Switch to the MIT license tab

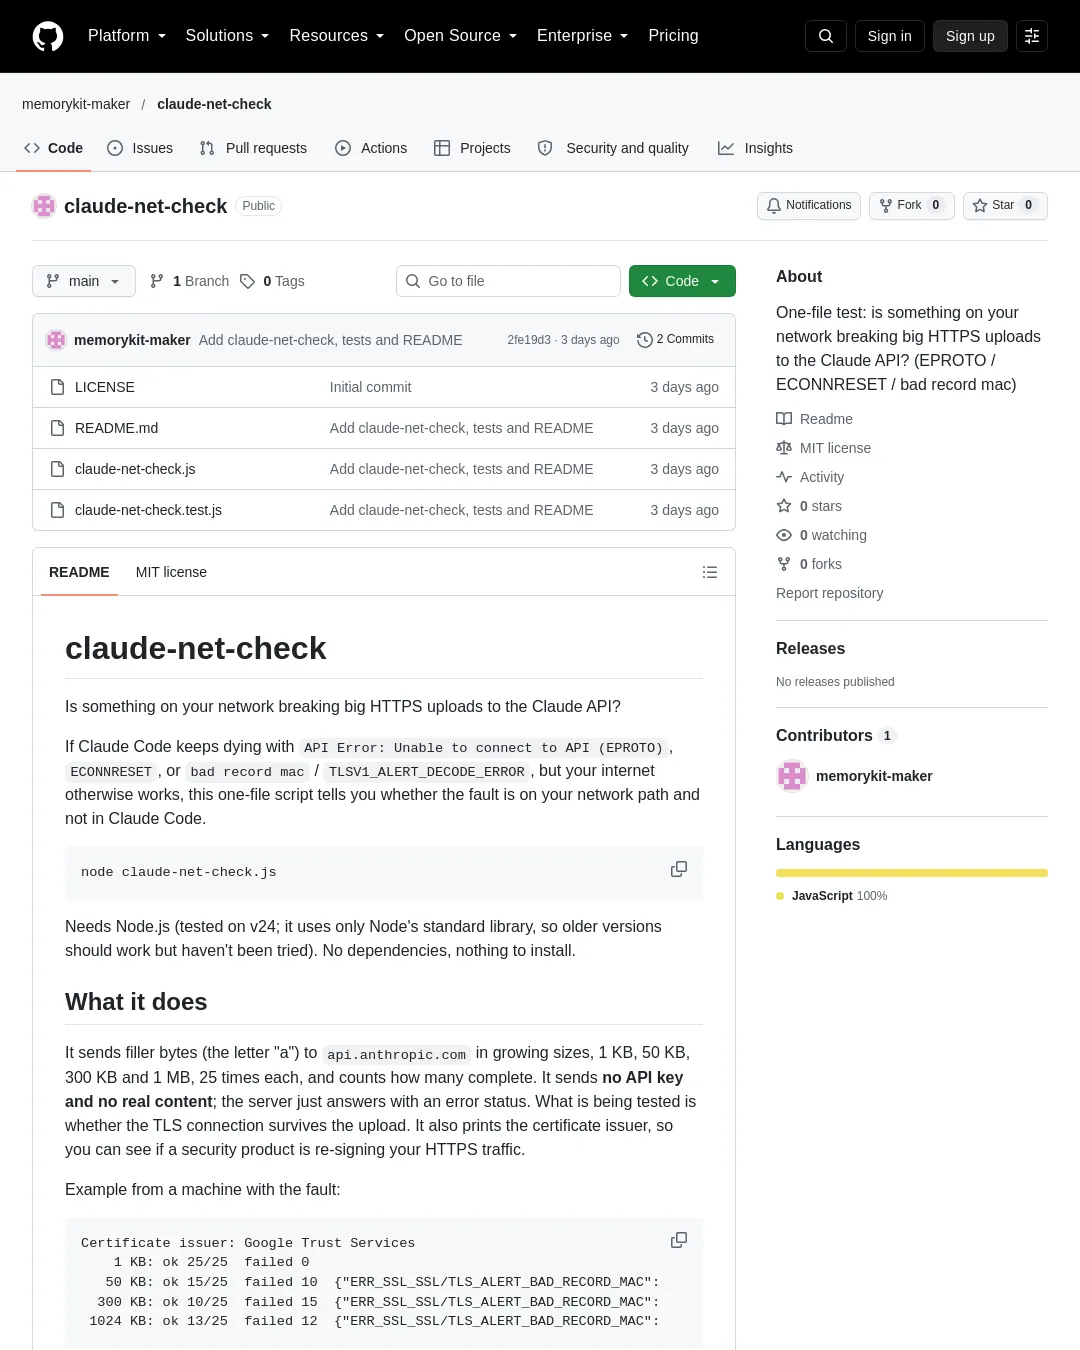[171, 572]
